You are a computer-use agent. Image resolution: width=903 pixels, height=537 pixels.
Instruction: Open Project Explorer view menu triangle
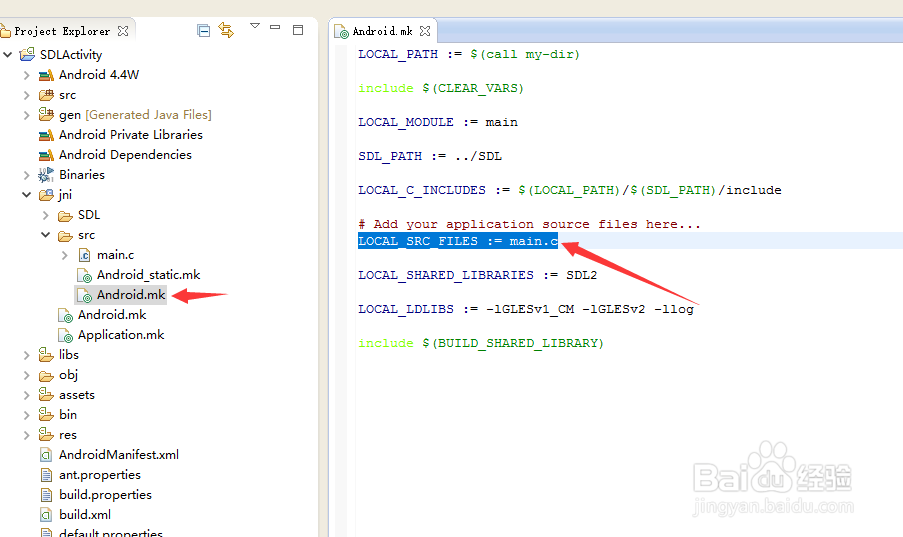click(x=255, y=26)
